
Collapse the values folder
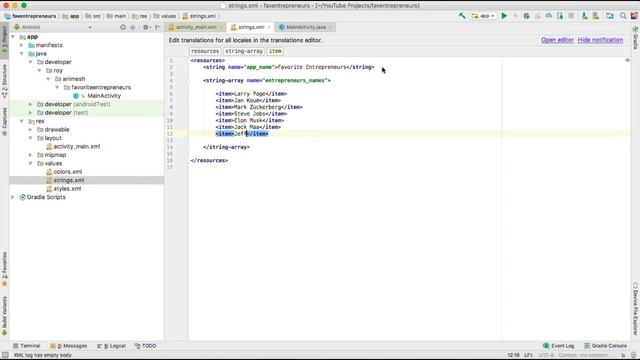[x=31, y=163]
